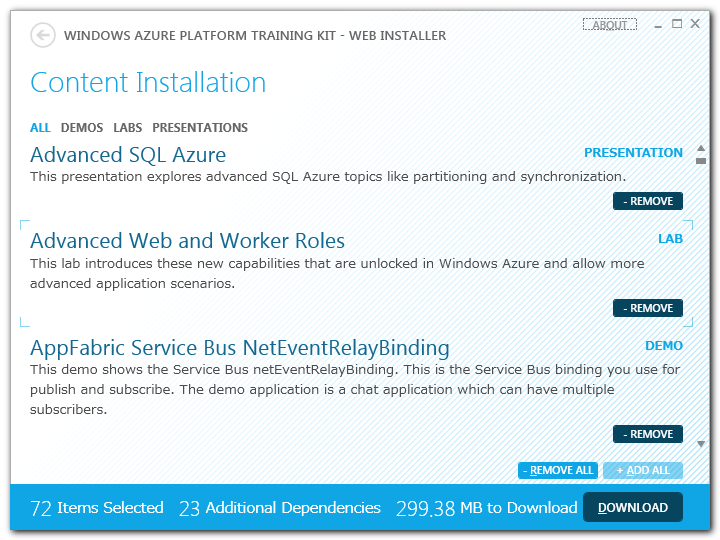This screenshot has height=540, width=720.
Task: Switch to the DEMOS filter tab
Action: pyautogui.click(x=82, y=128)
